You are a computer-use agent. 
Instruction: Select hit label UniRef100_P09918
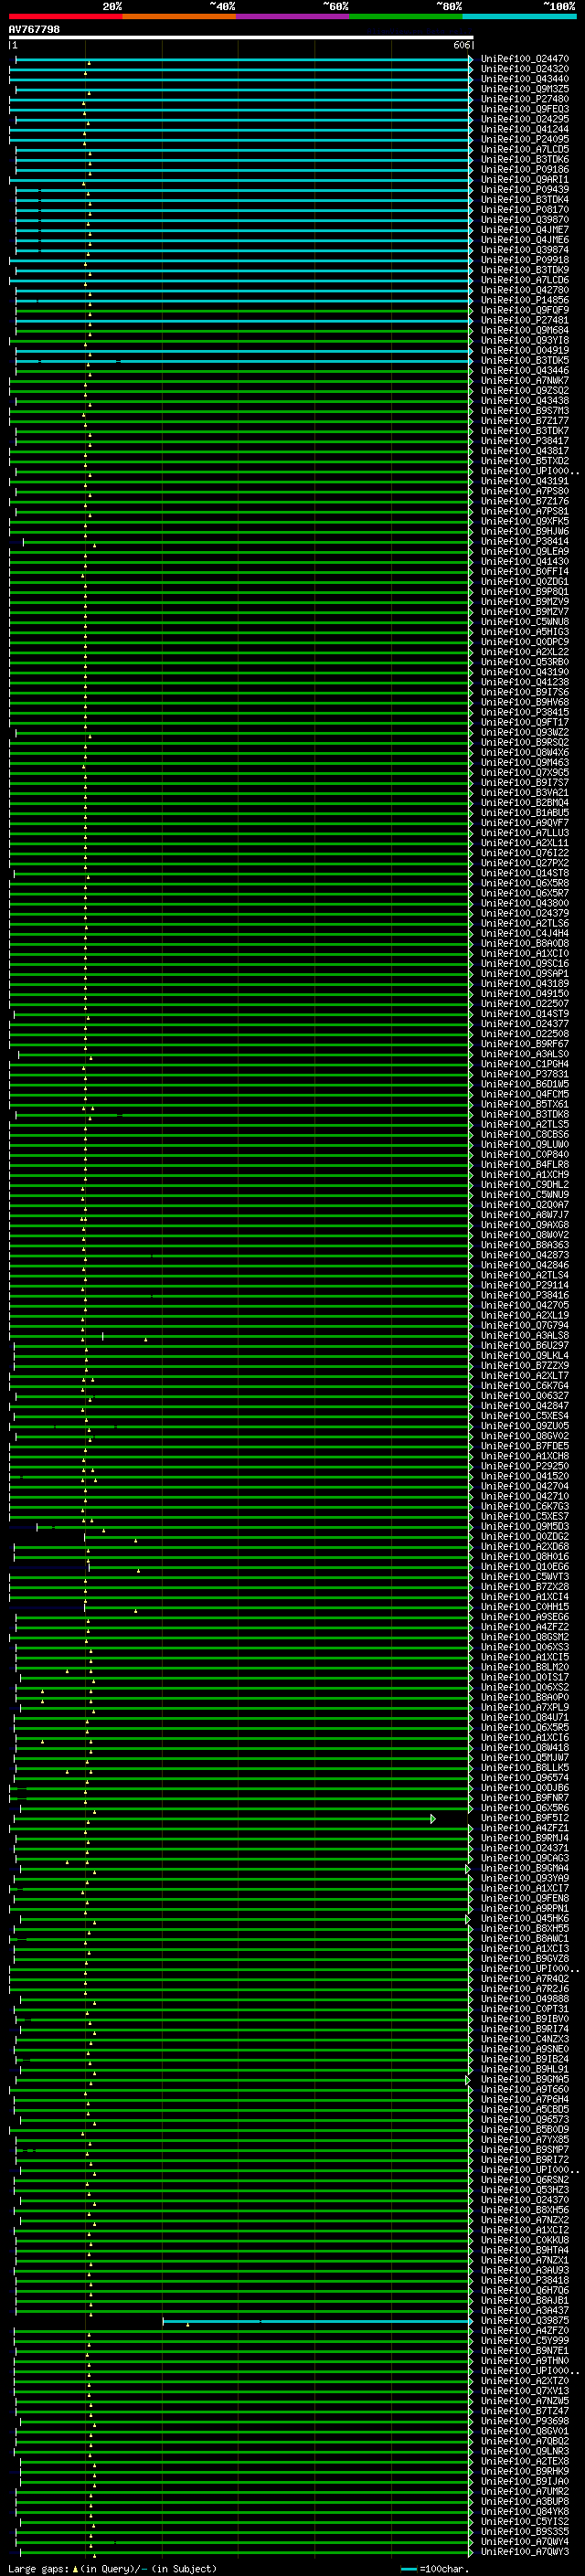(525, 260)
